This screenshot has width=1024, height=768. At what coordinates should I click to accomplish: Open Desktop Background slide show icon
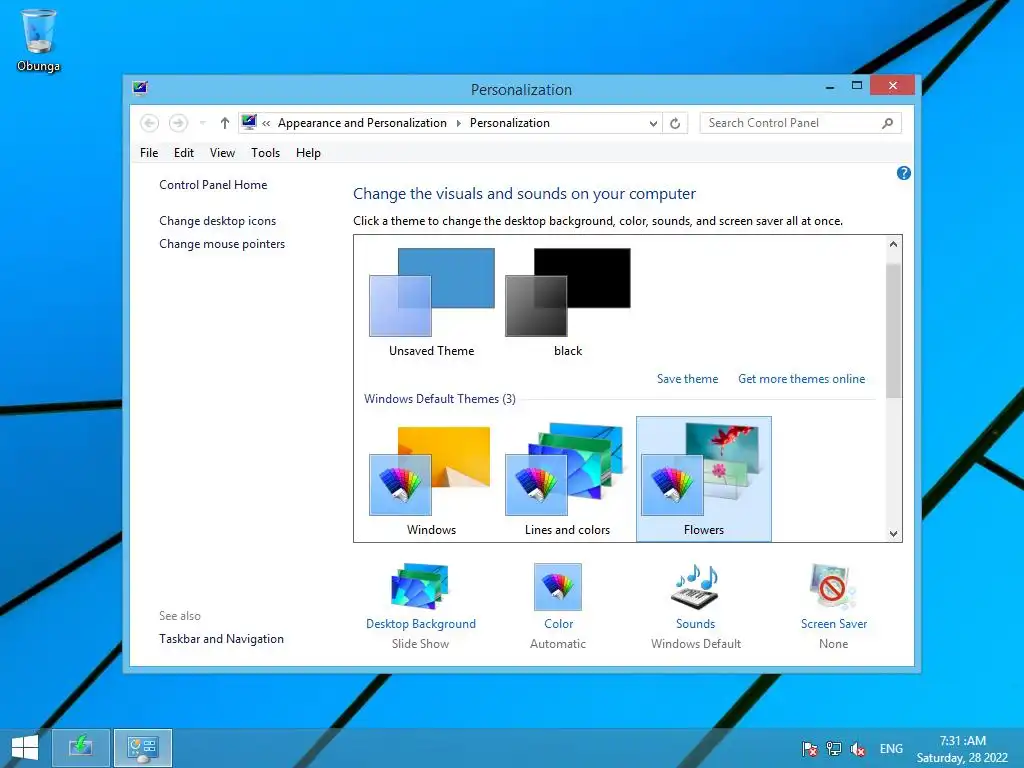(x=420, y=586)
